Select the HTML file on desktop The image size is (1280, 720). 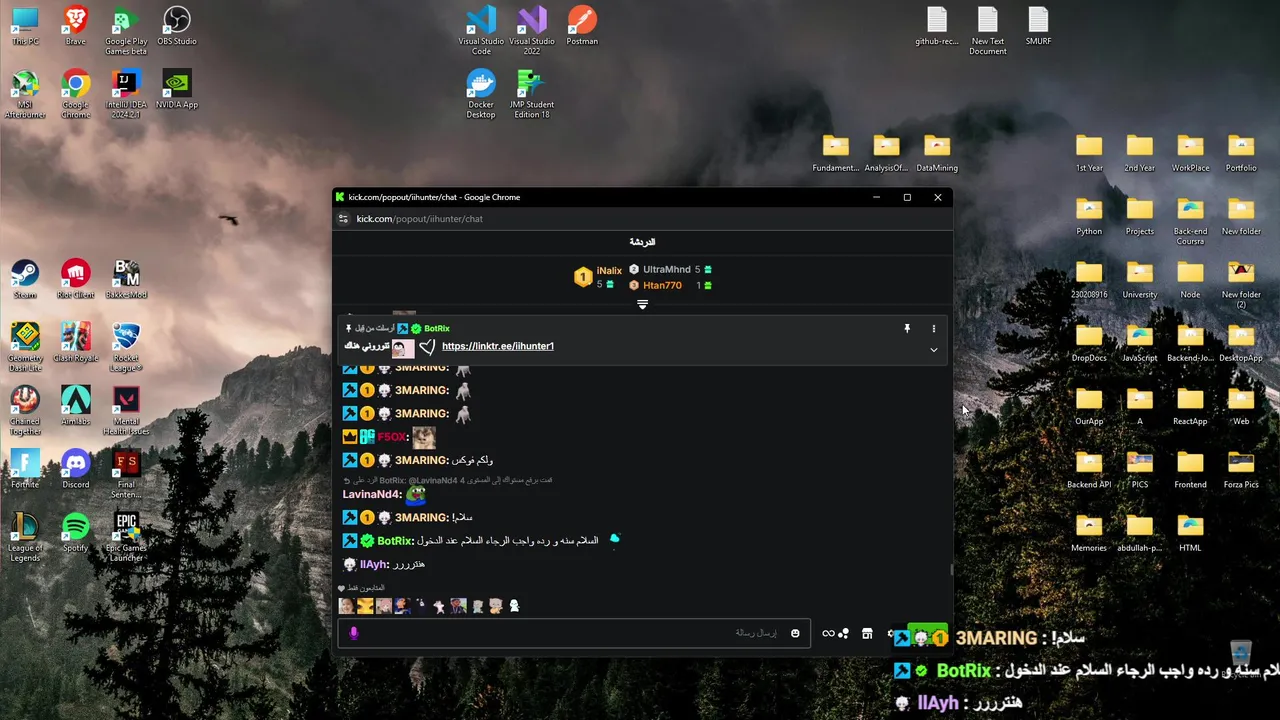1190,532
